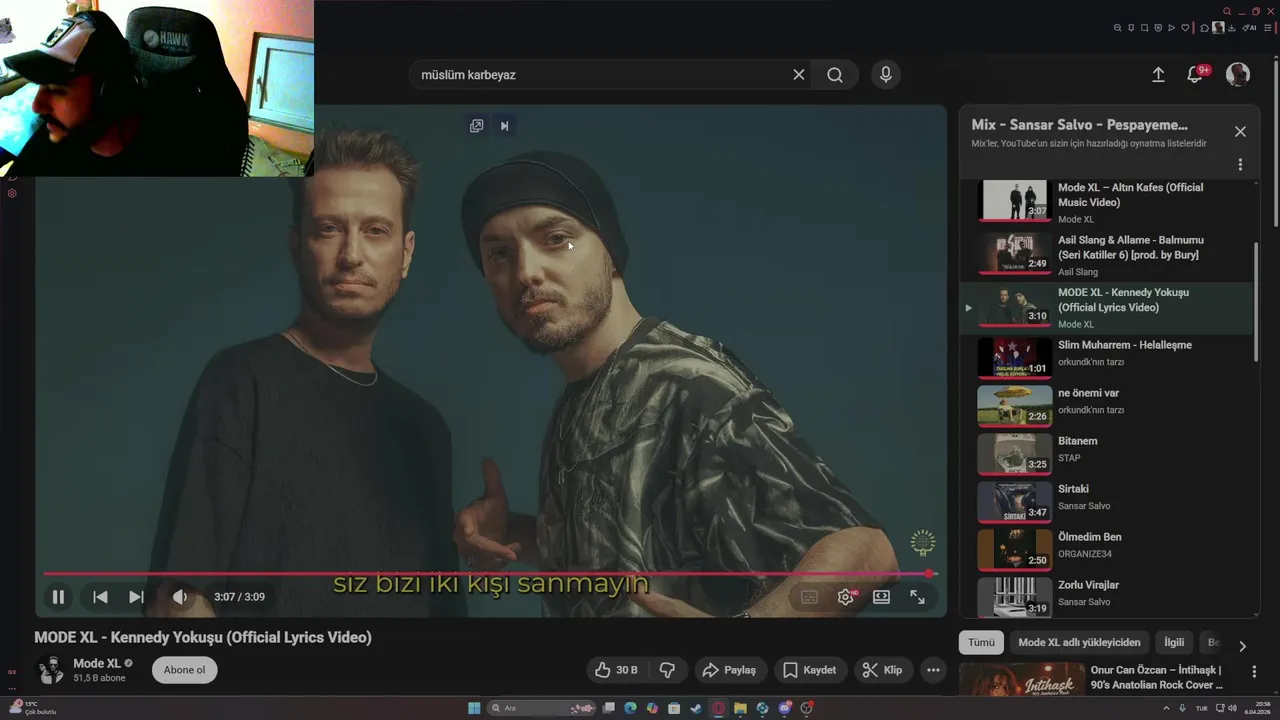1280x720 pixels.
Task: Click the magnifier search button
Action: 835,75
